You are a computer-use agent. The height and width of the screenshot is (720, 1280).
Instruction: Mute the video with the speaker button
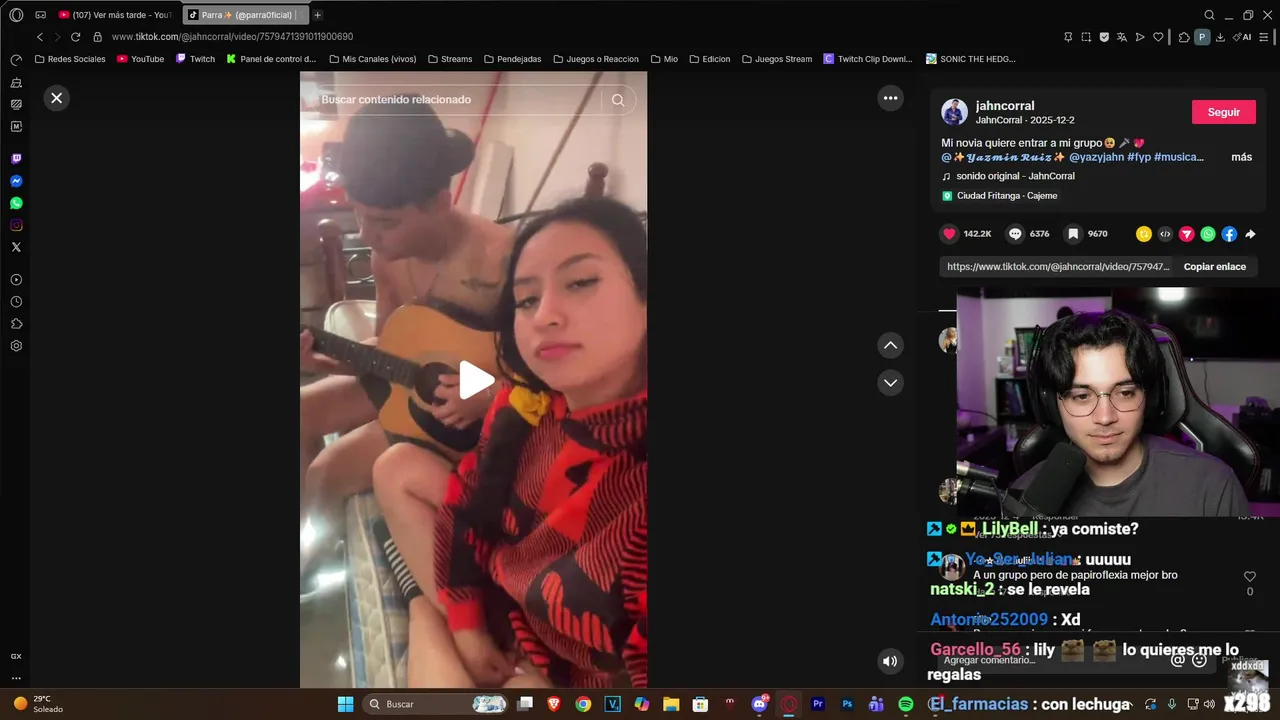(x=890, y=661)
